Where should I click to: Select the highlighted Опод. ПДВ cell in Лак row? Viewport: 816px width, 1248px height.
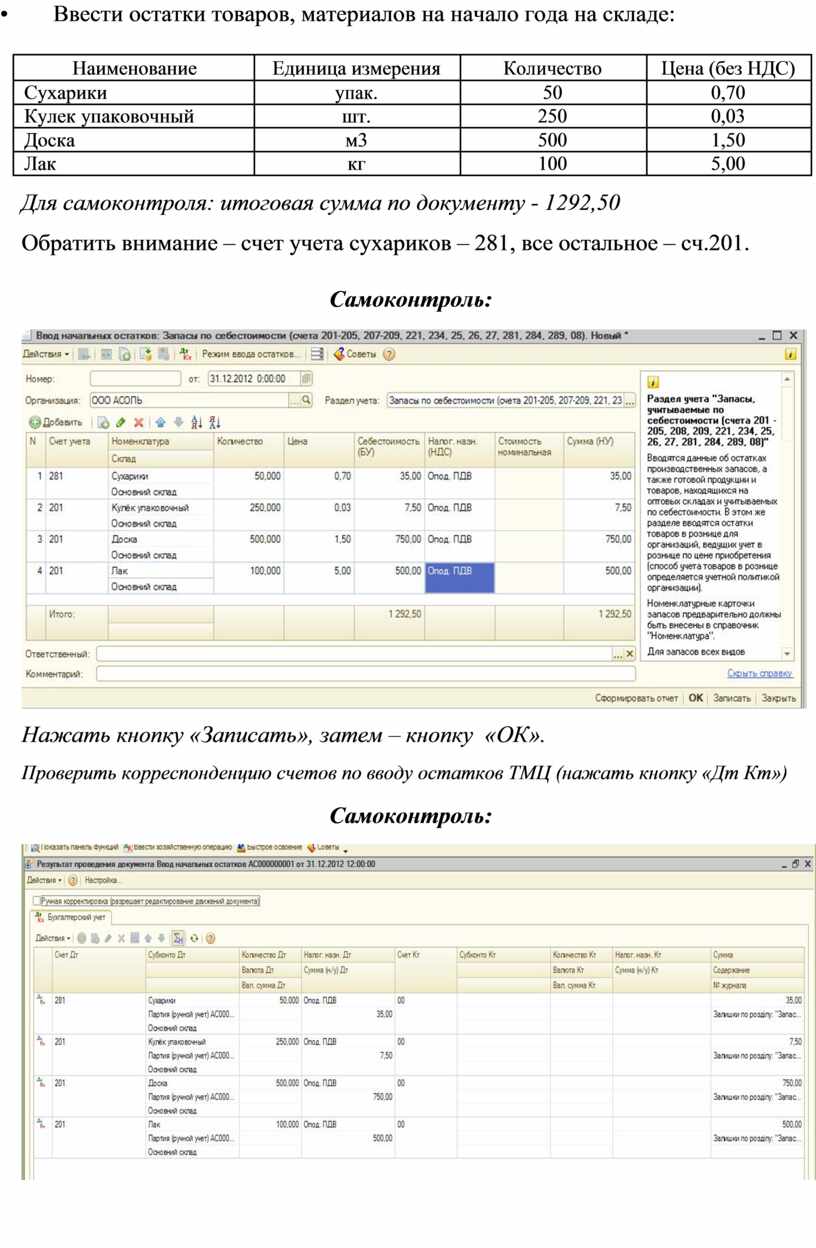(x=459, y=578)
